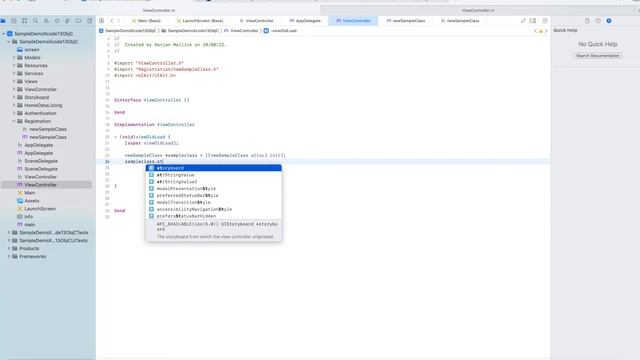Click the related items grid icon

pos(102,20)
